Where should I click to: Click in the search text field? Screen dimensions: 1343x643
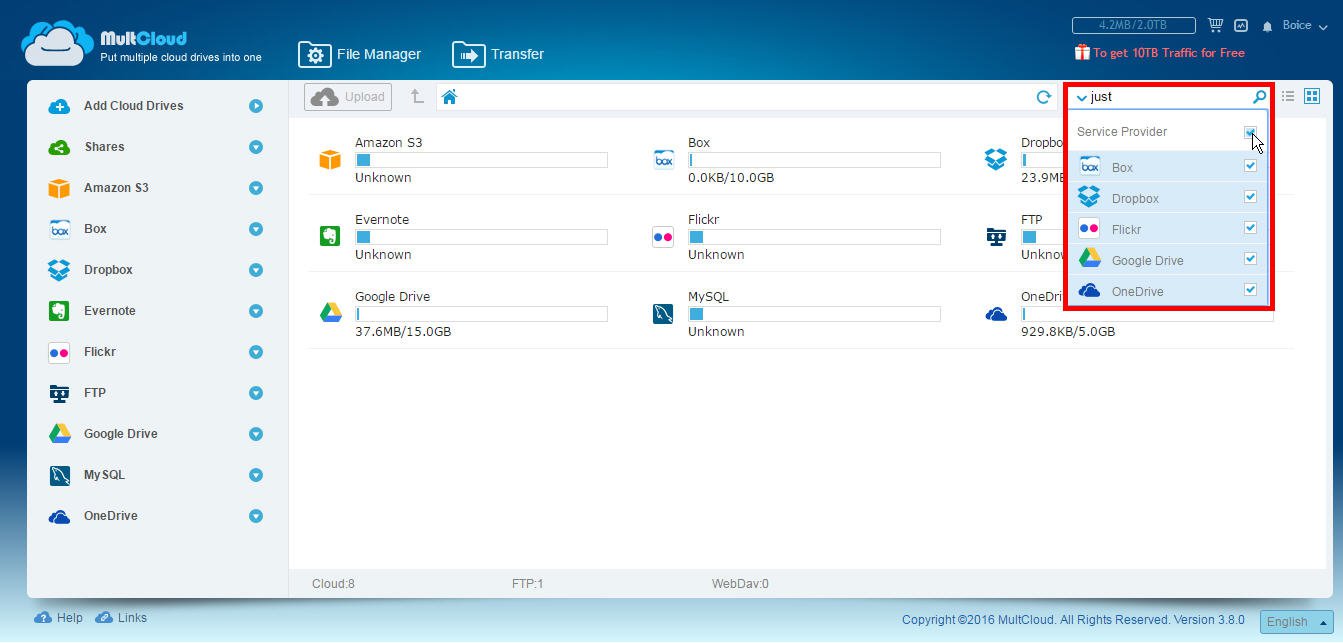[x=1165, y=97]
